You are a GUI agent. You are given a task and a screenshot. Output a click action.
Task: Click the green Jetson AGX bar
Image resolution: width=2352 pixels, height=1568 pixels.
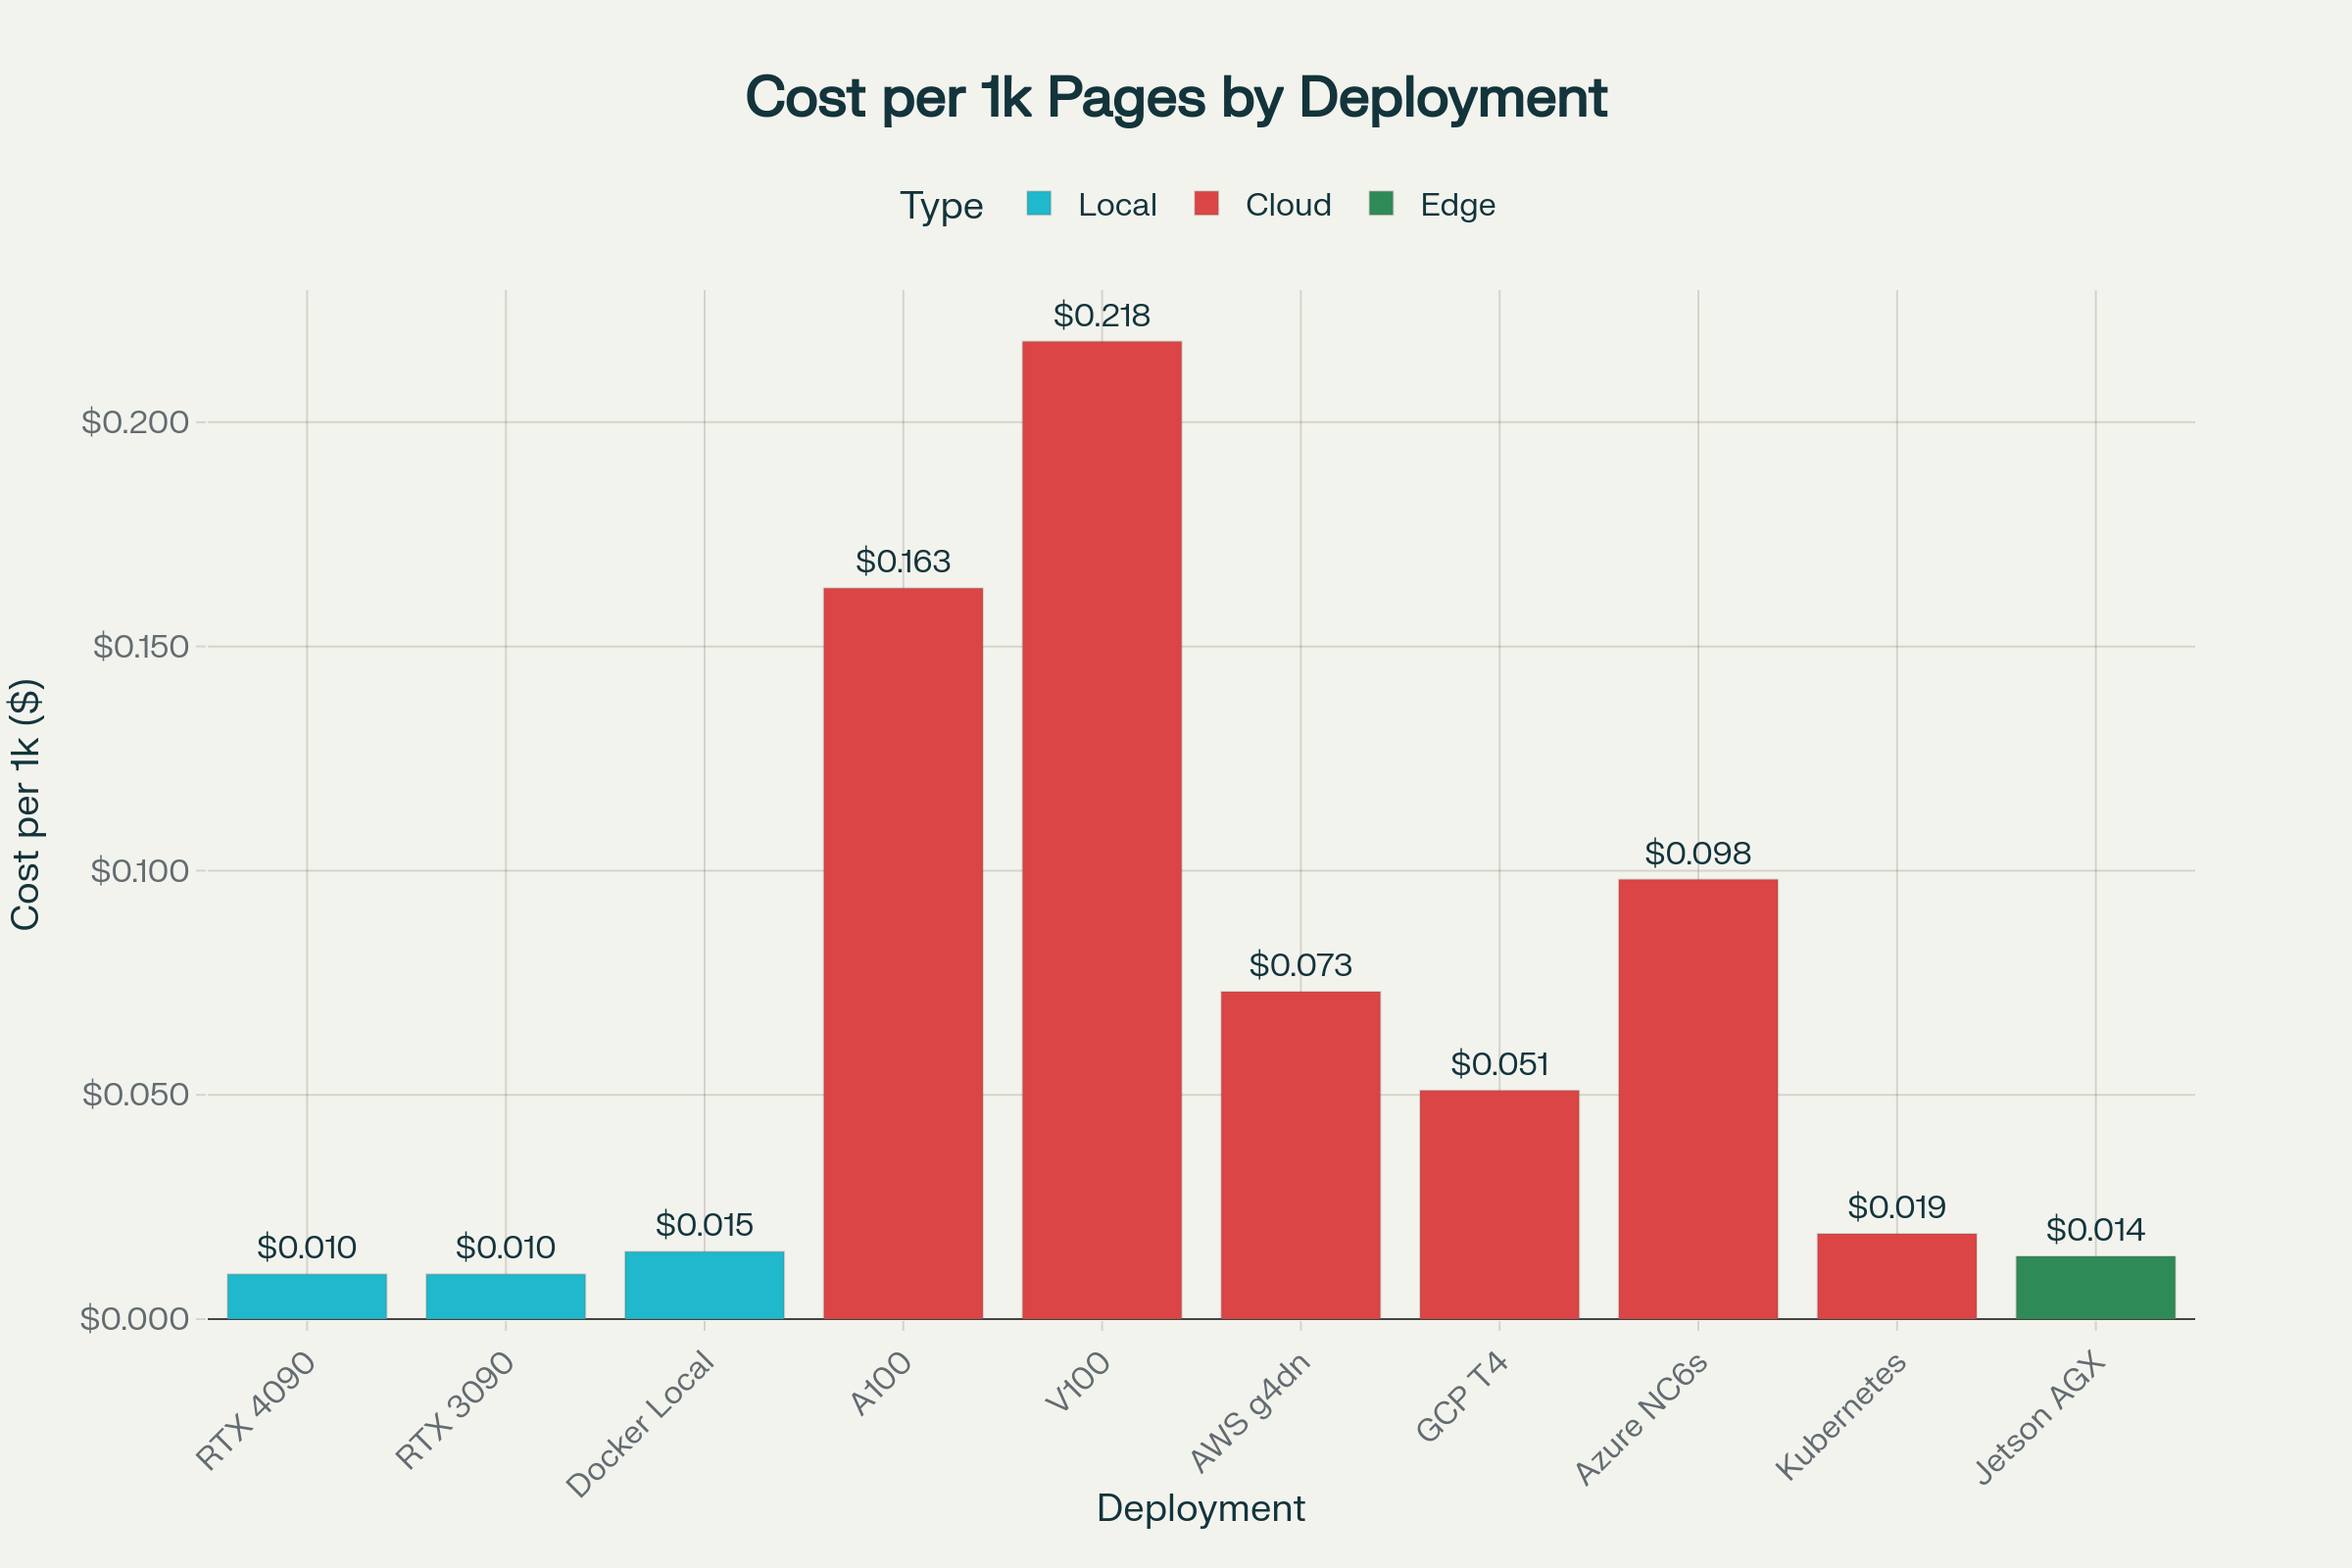(x=2095, y=1287)
